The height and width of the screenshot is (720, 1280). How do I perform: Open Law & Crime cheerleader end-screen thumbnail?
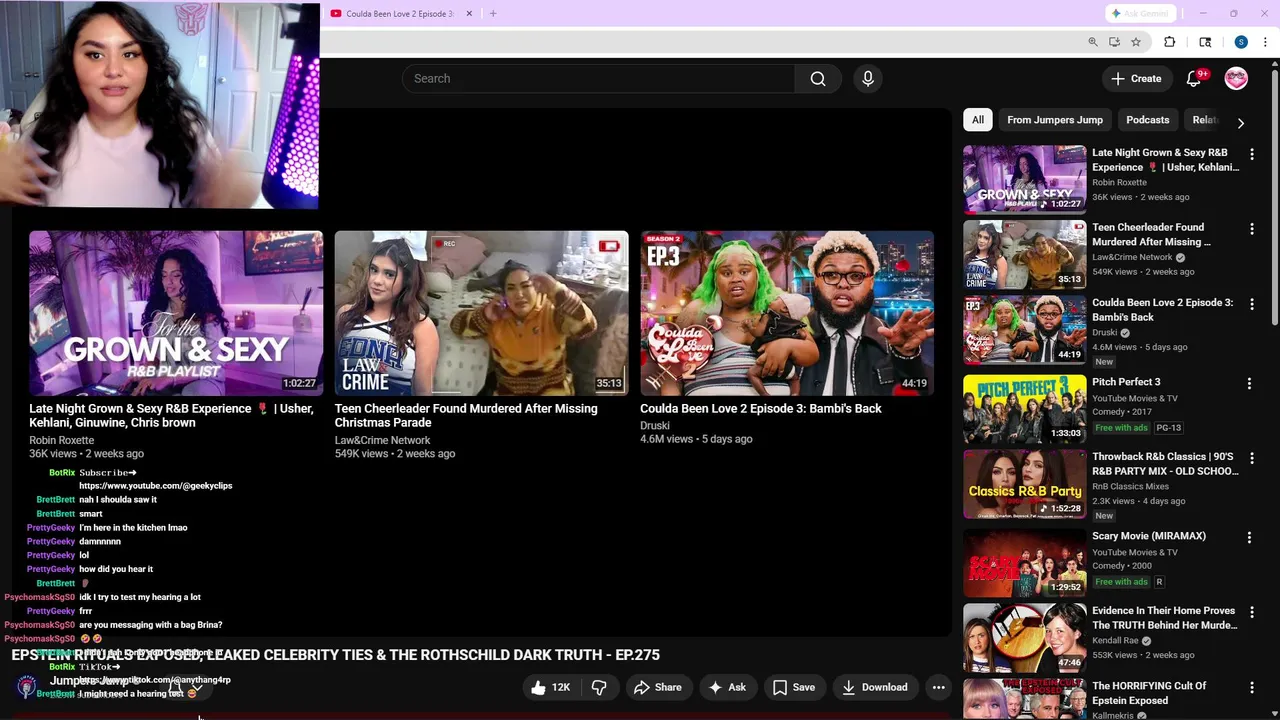[x=481, y=313]
